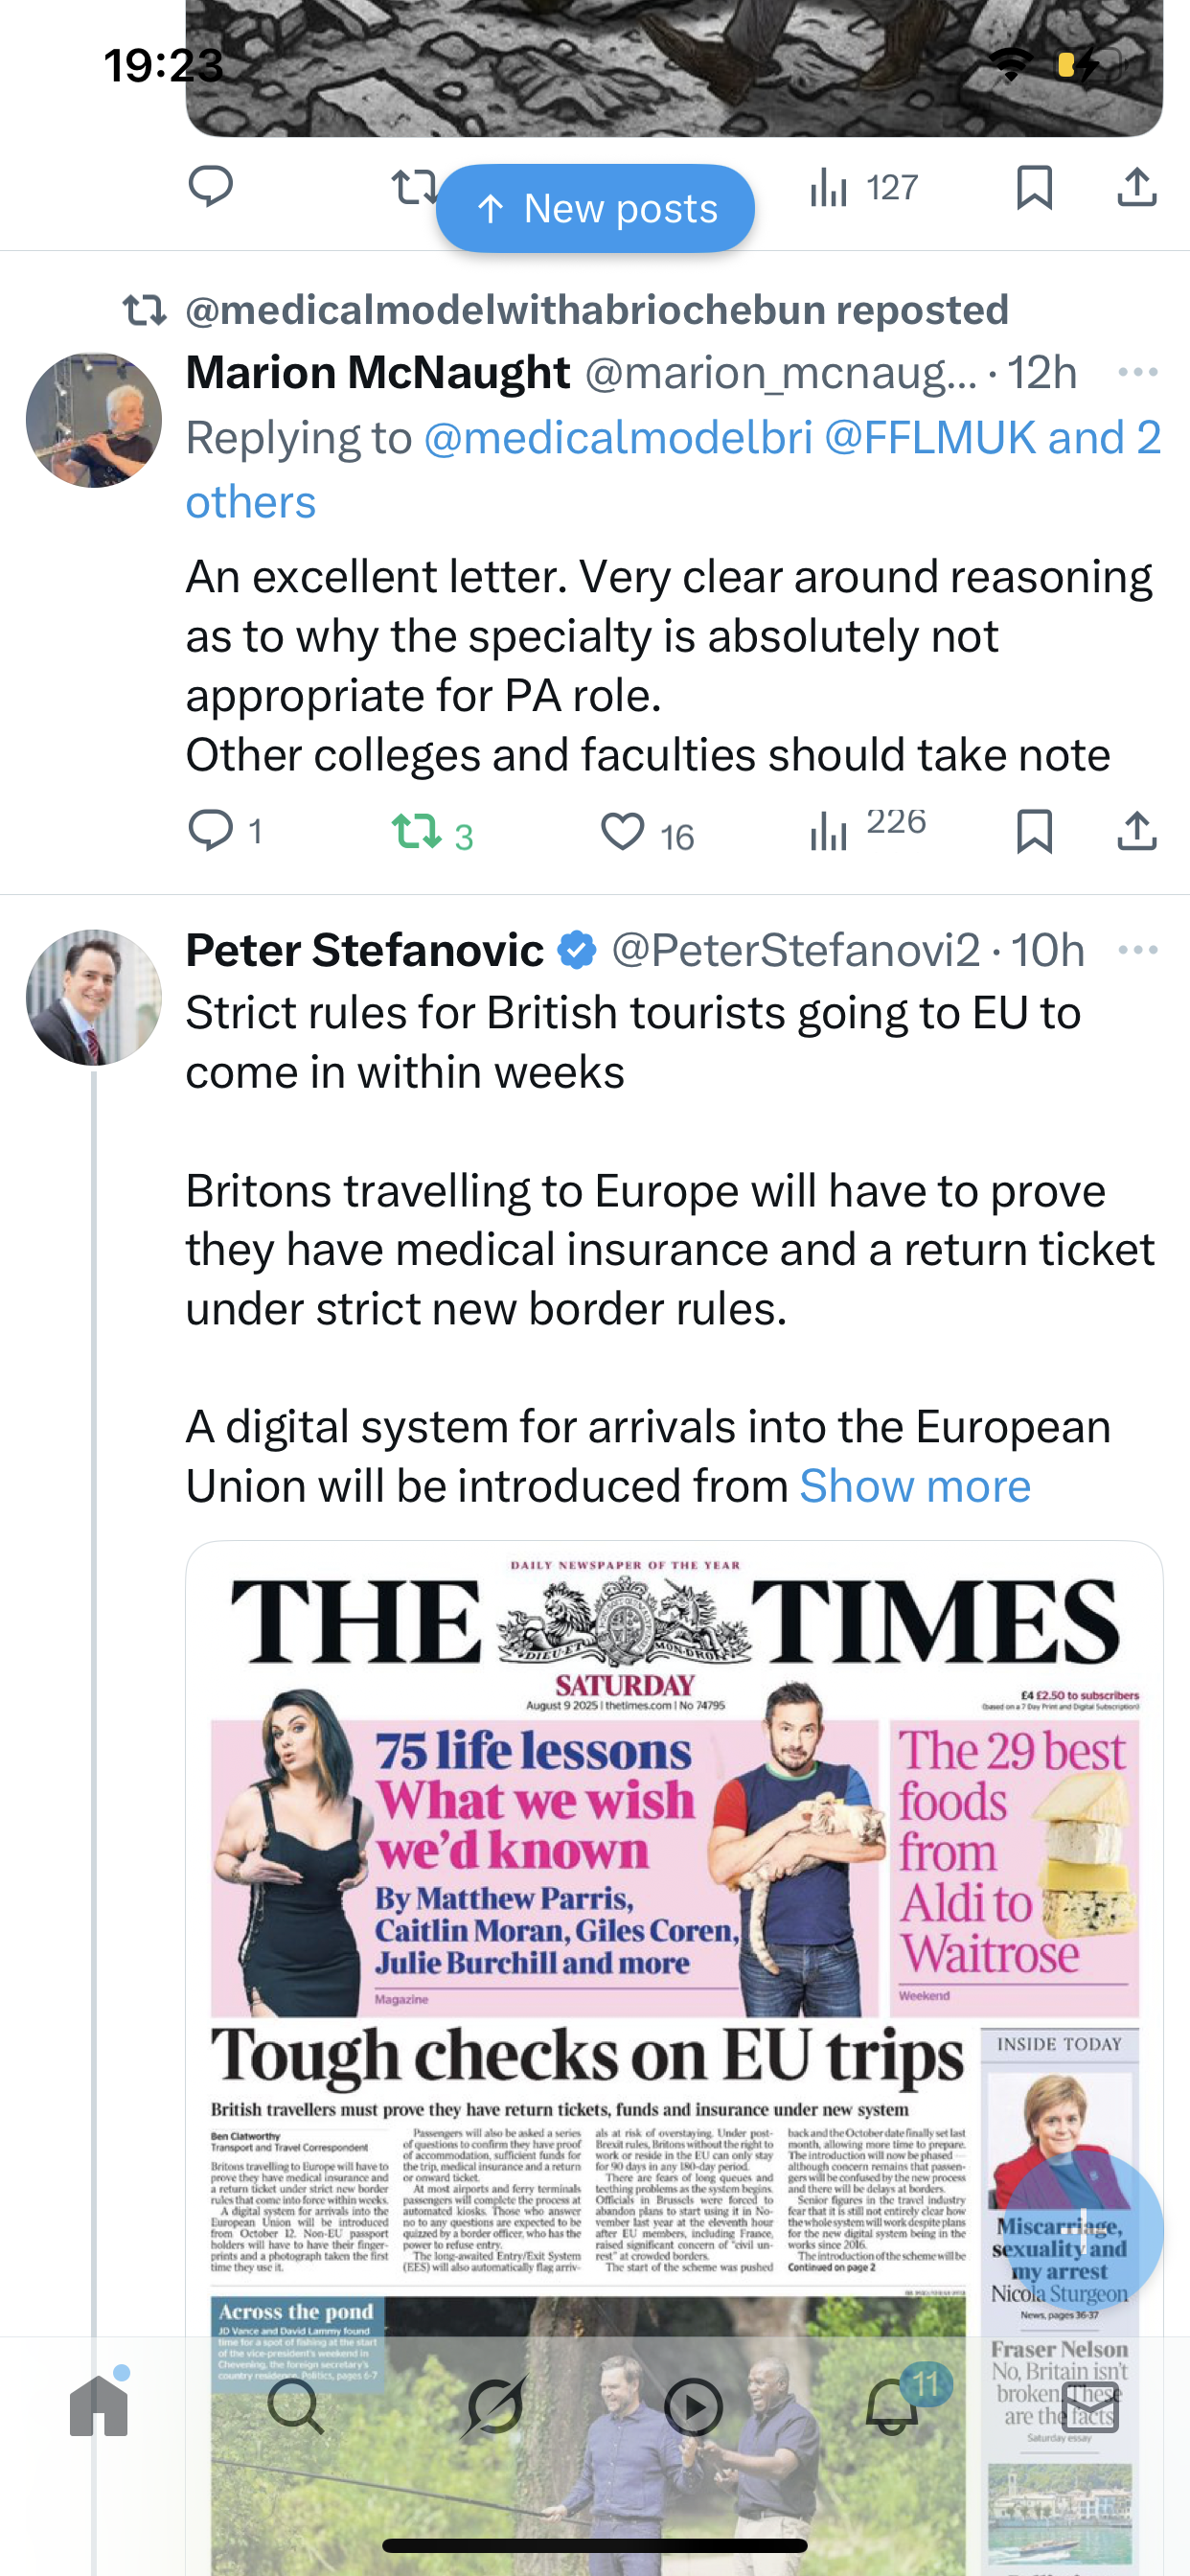View analytics for Marion McNaught's post
1190x2576 pixels.
830,830
